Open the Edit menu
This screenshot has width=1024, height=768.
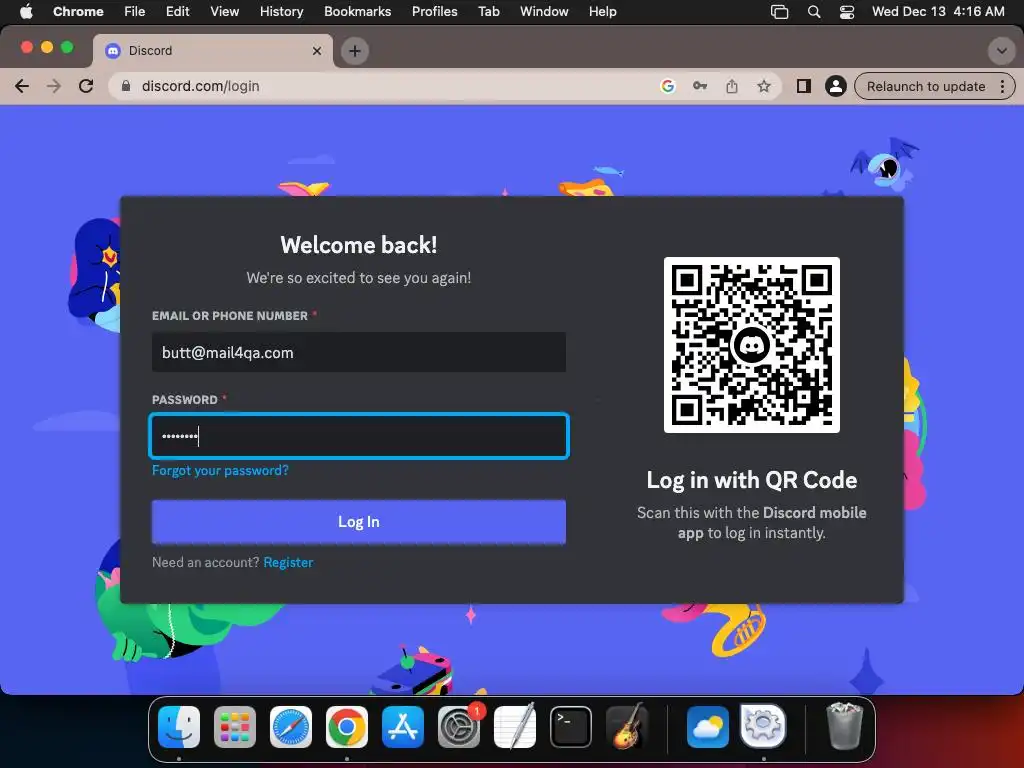point(177,12)
